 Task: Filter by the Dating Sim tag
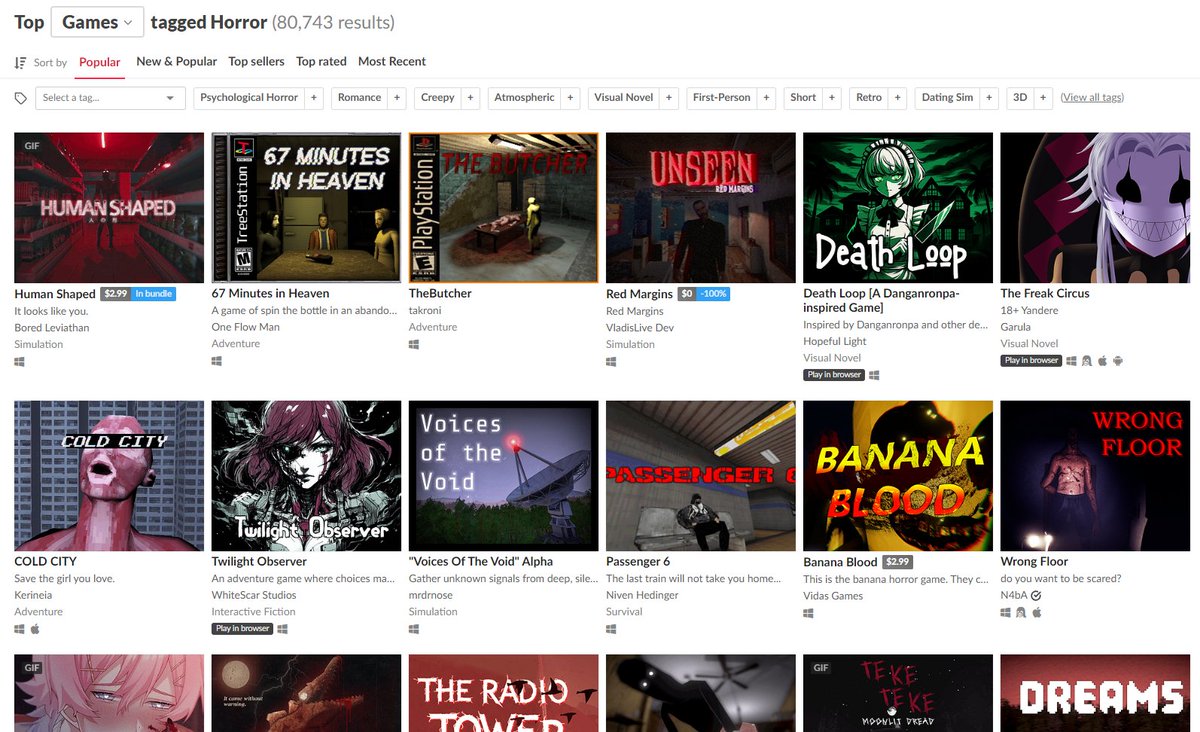coord(947,98)
